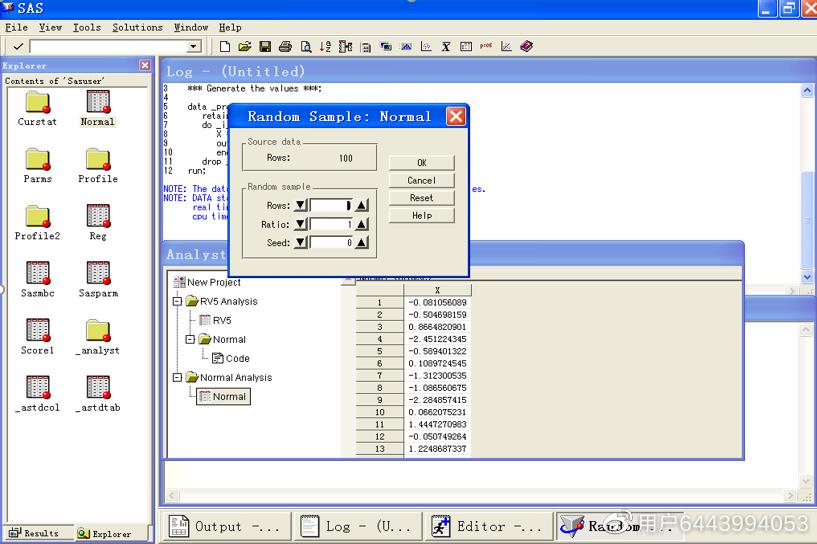Decrease the Seed value with down arrow
817x544 pixels.
tap(300, 243)
